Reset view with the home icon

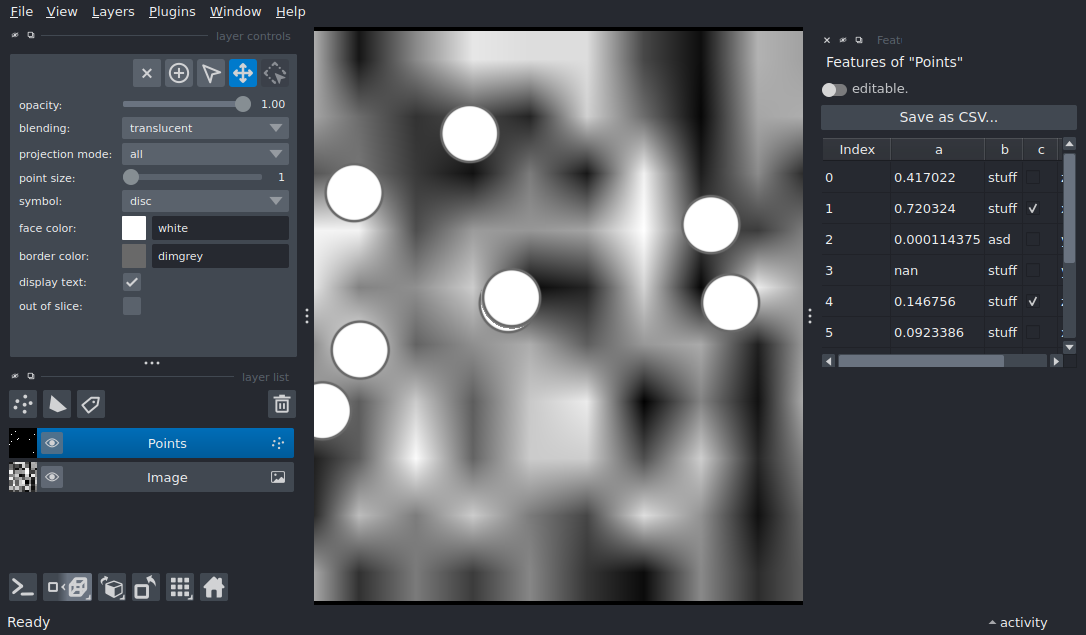tap(213, 587)
